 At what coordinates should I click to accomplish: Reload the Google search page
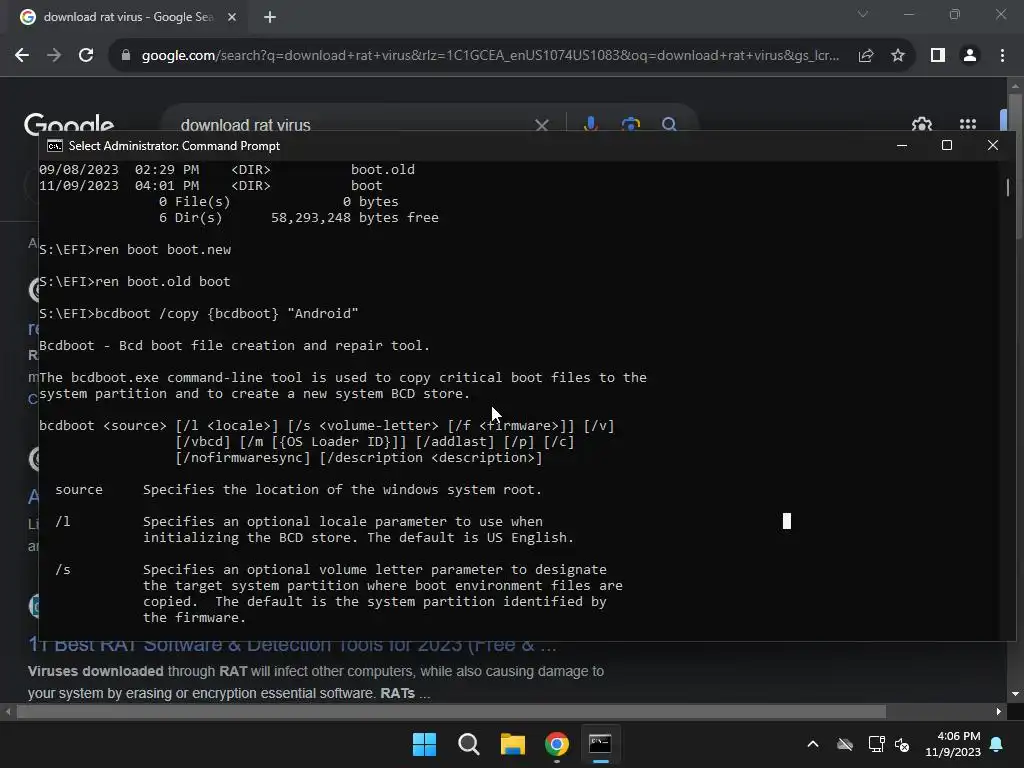coord(86,56)
